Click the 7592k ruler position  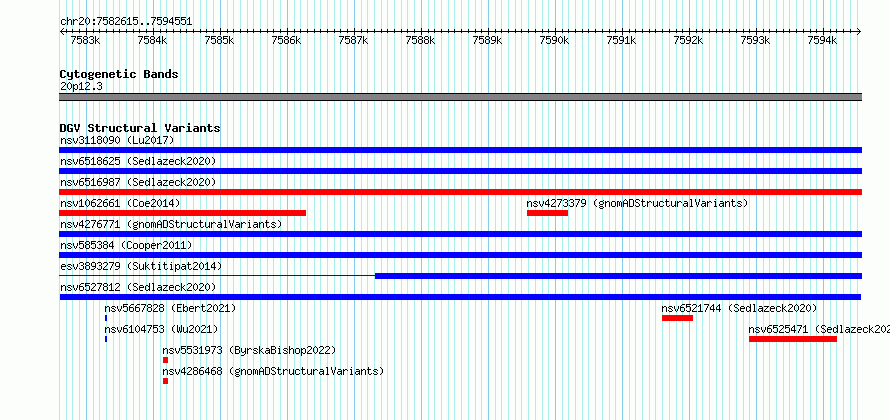(689, 40)
